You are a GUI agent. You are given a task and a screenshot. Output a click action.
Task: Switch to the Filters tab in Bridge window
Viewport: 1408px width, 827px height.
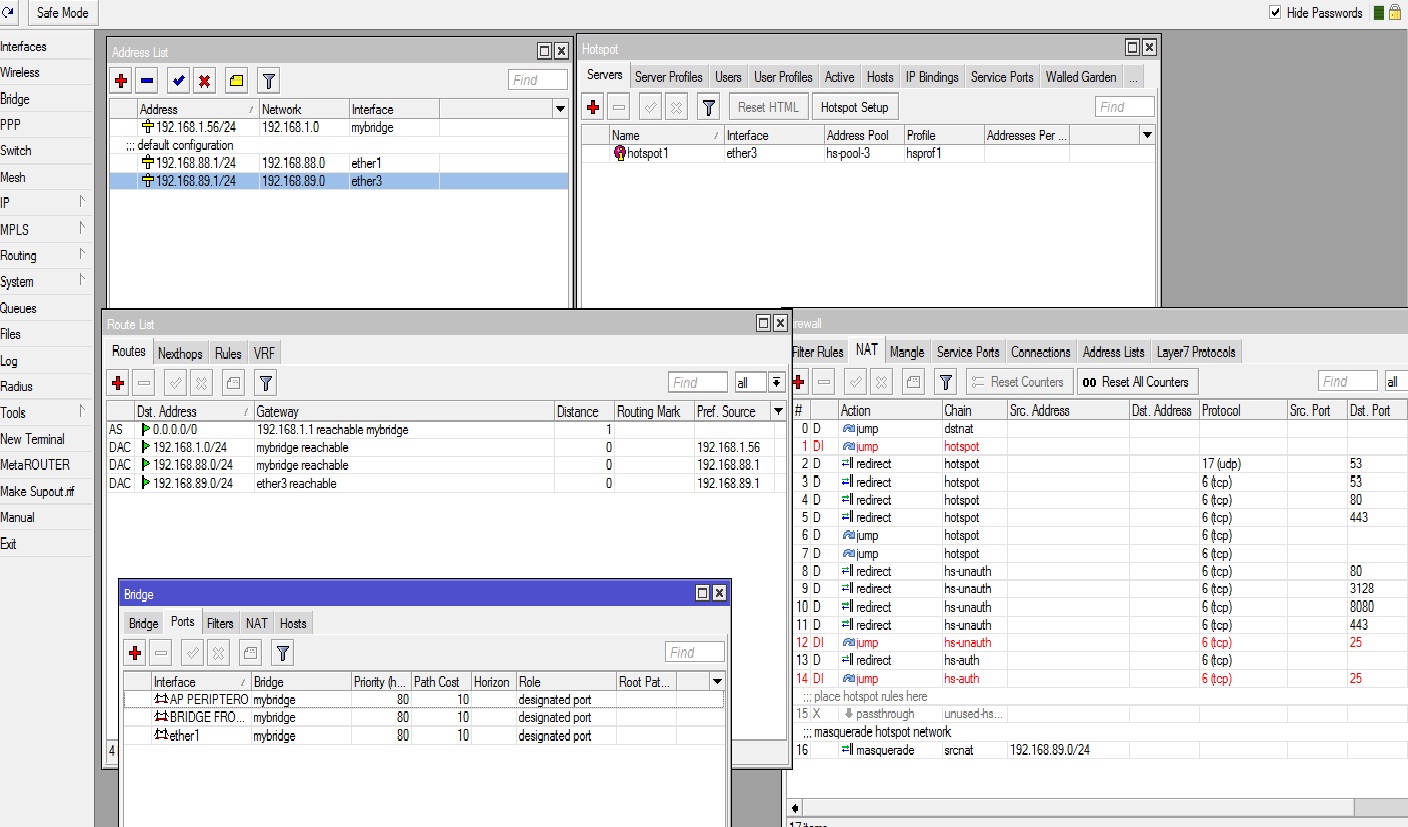point(220,623)
